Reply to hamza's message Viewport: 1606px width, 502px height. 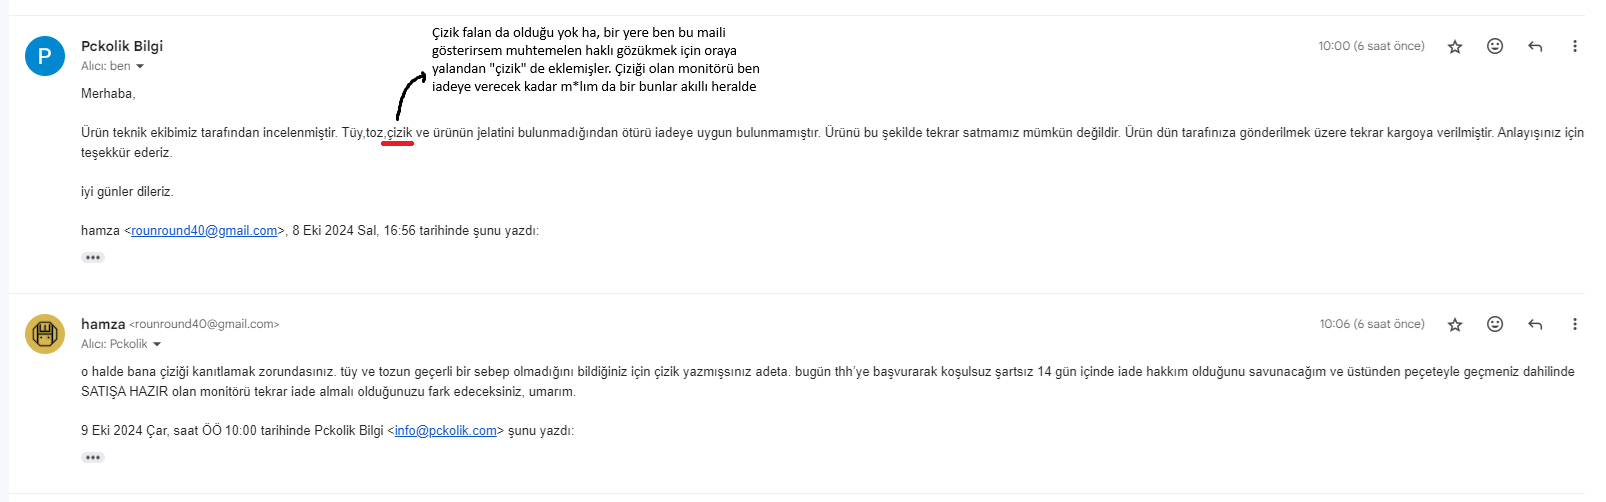[1535, 324]
